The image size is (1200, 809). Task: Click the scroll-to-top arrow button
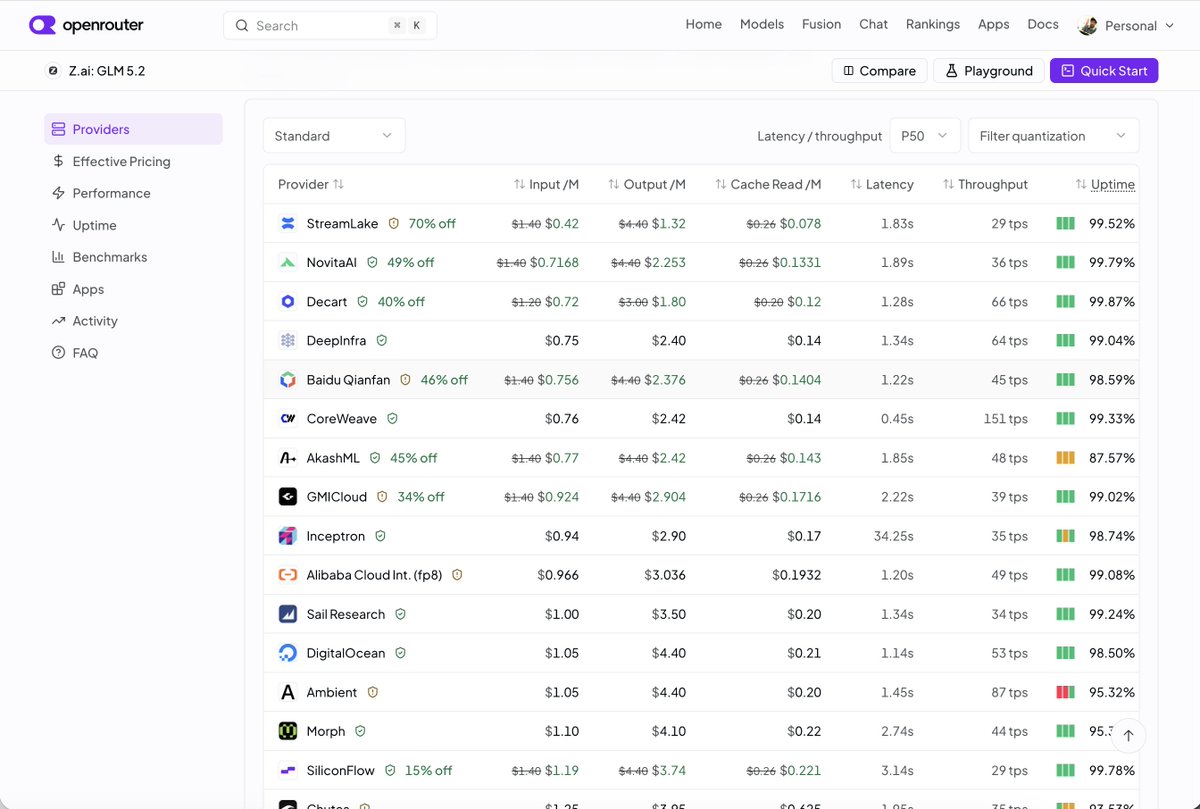click(x=1128, y=735)
